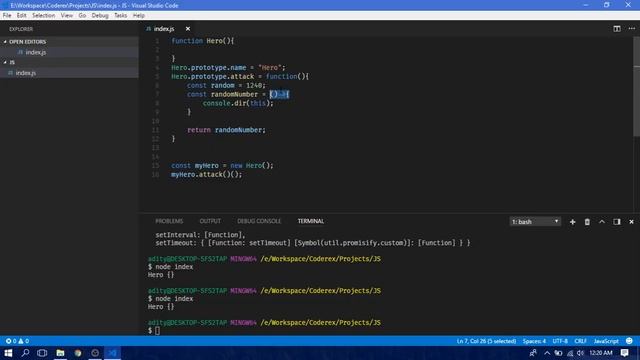Screen dimensions: 640x360
Task: Open the View menu
Action: coord(67,16)
